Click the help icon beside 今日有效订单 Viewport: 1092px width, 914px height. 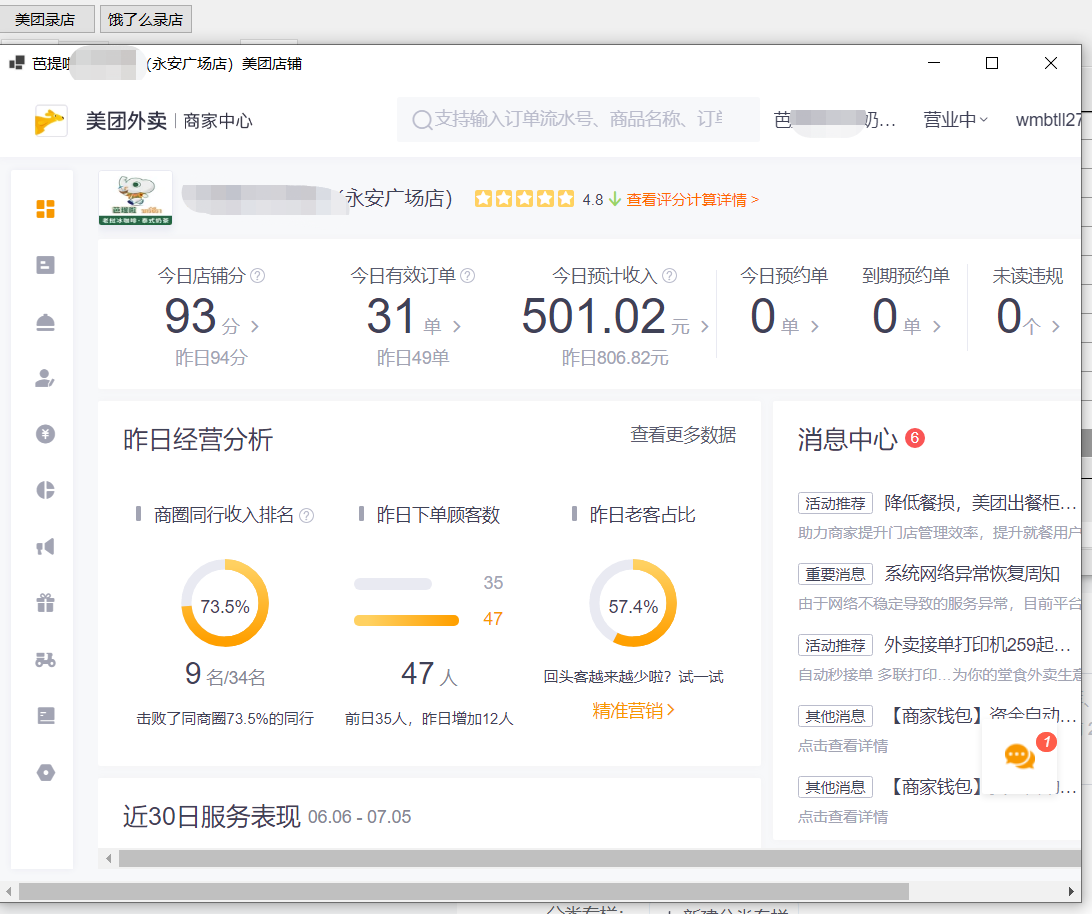click(x=468, y=276)
